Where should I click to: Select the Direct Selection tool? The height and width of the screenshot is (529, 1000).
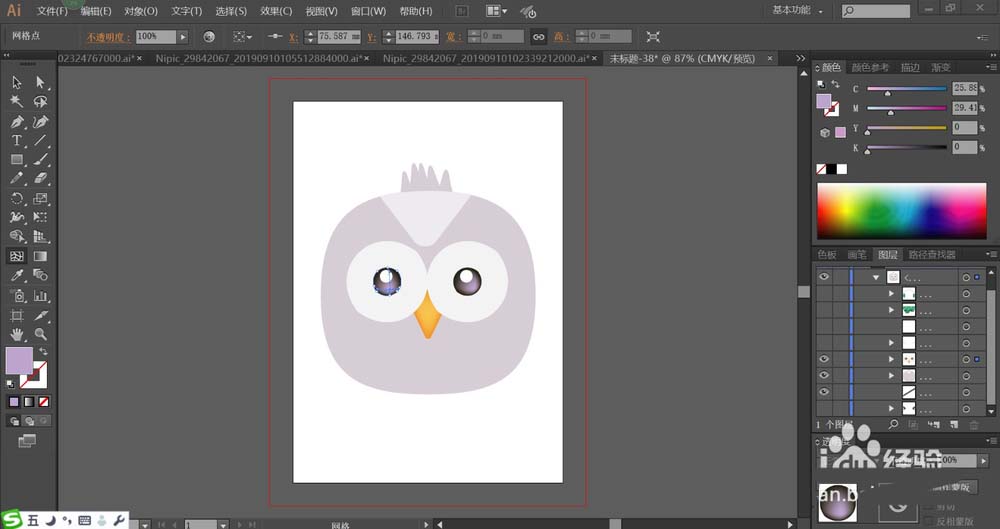(41, 82)
